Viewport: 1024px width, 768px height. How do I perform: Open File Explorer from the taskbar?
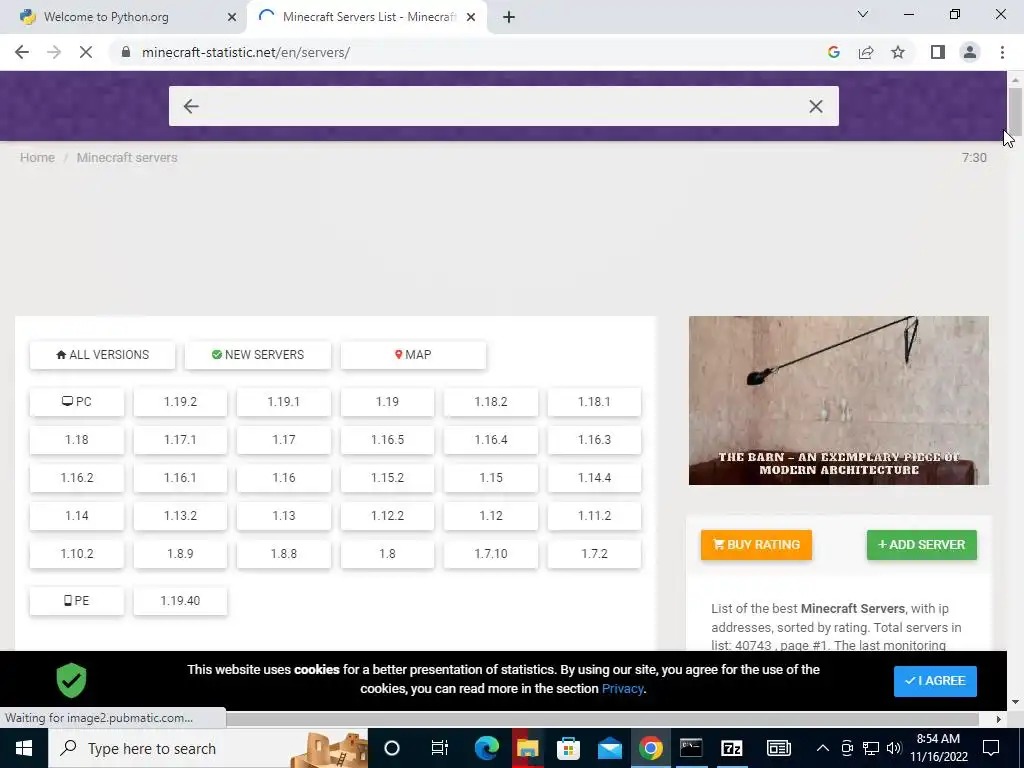tap(527, 748)
